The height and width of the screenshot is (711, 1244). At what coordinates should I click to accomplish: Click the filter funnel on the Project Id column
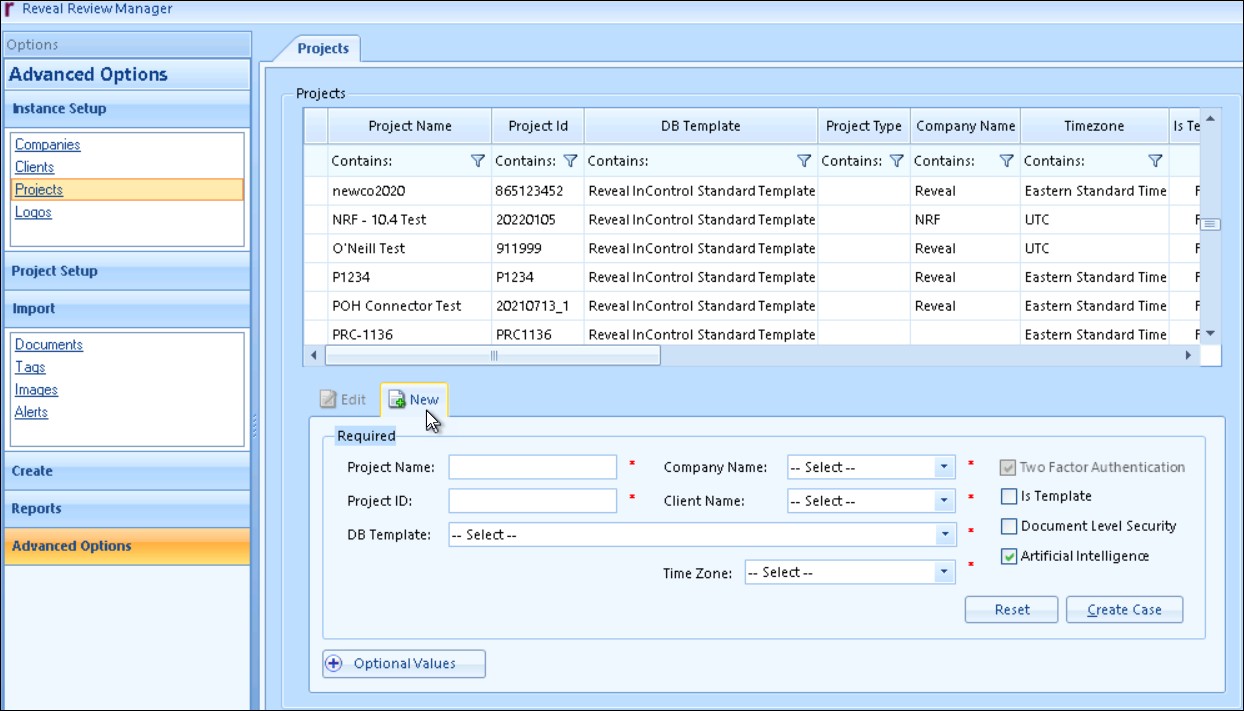pos(571,160)
